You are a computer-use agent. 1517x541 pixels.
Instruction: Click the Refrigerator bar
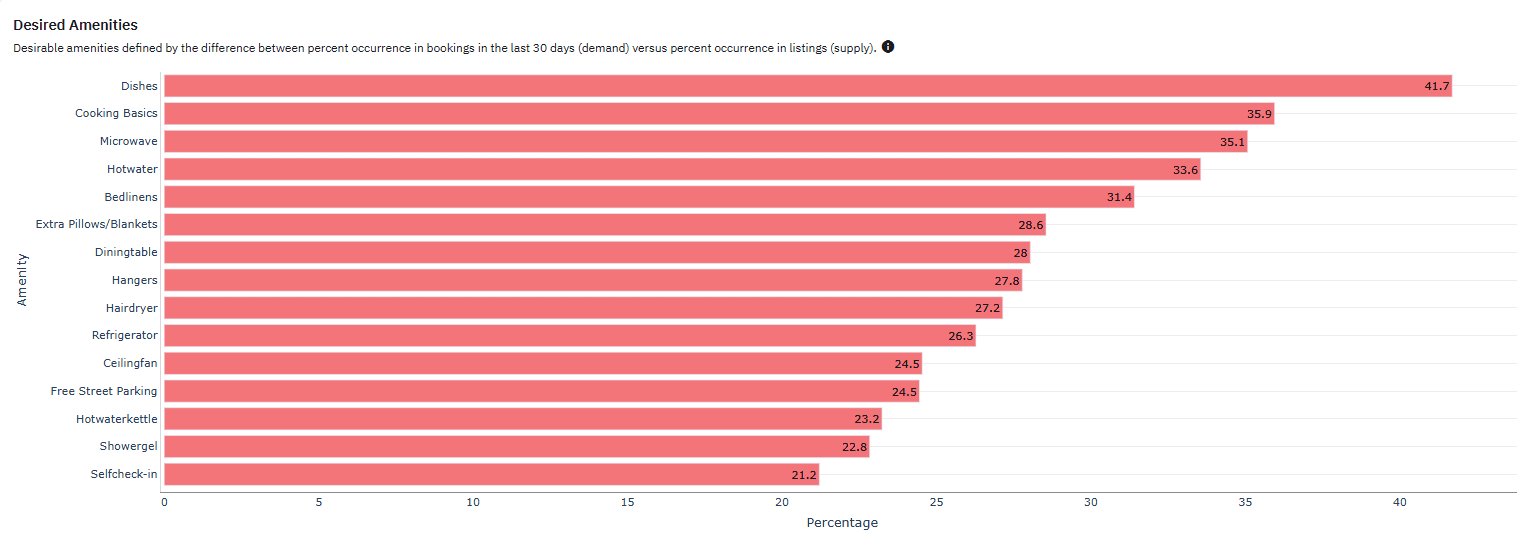pyautogui.click(x=570, y=336)
